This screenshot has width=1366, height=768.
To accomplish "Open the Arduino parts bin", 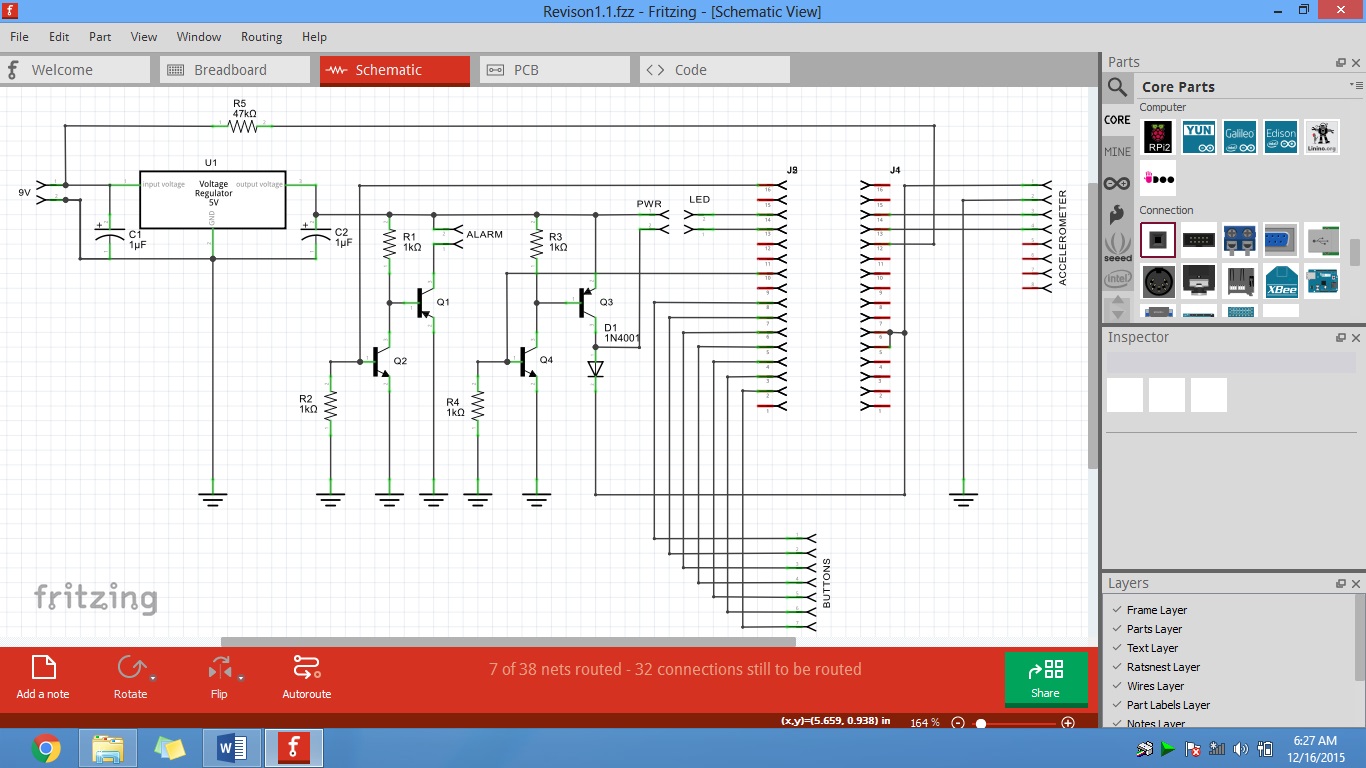I will tap(1117, 183).
